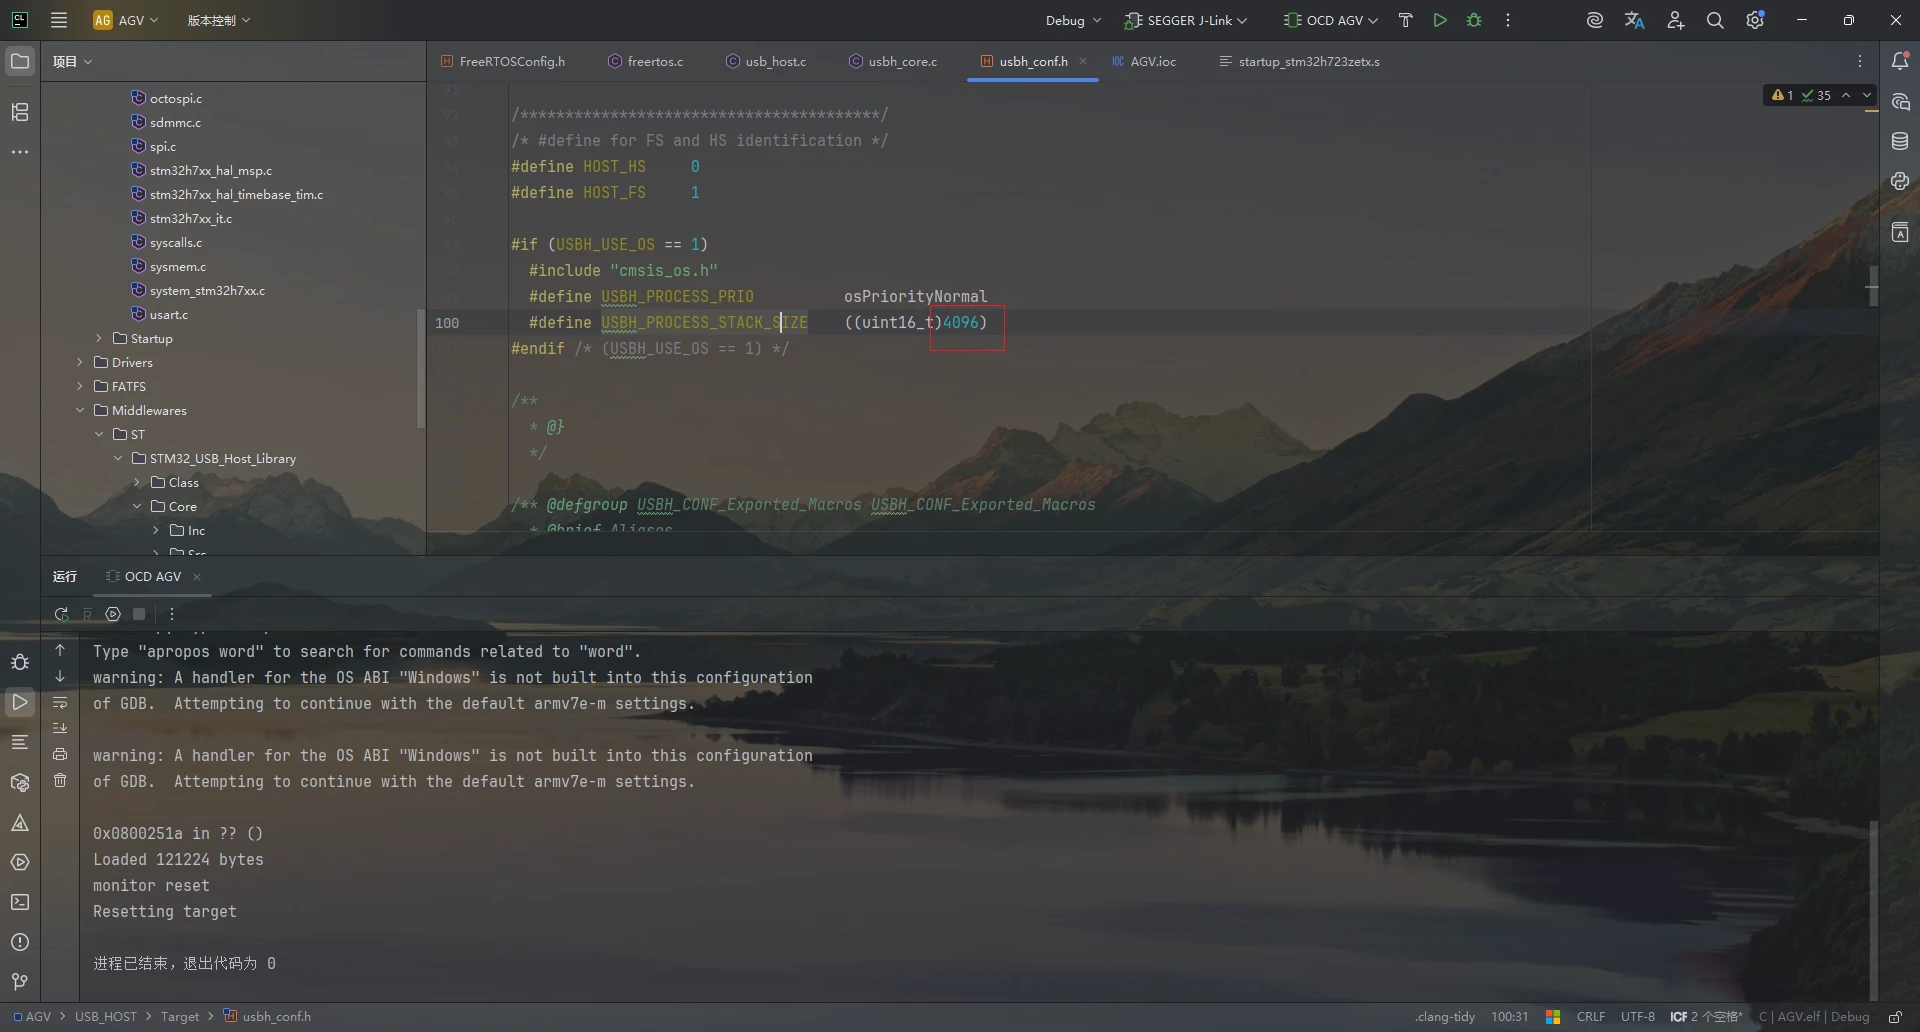Click the Build hammer icon
1920x1032 pixels.
click(x=1405, y=20)
